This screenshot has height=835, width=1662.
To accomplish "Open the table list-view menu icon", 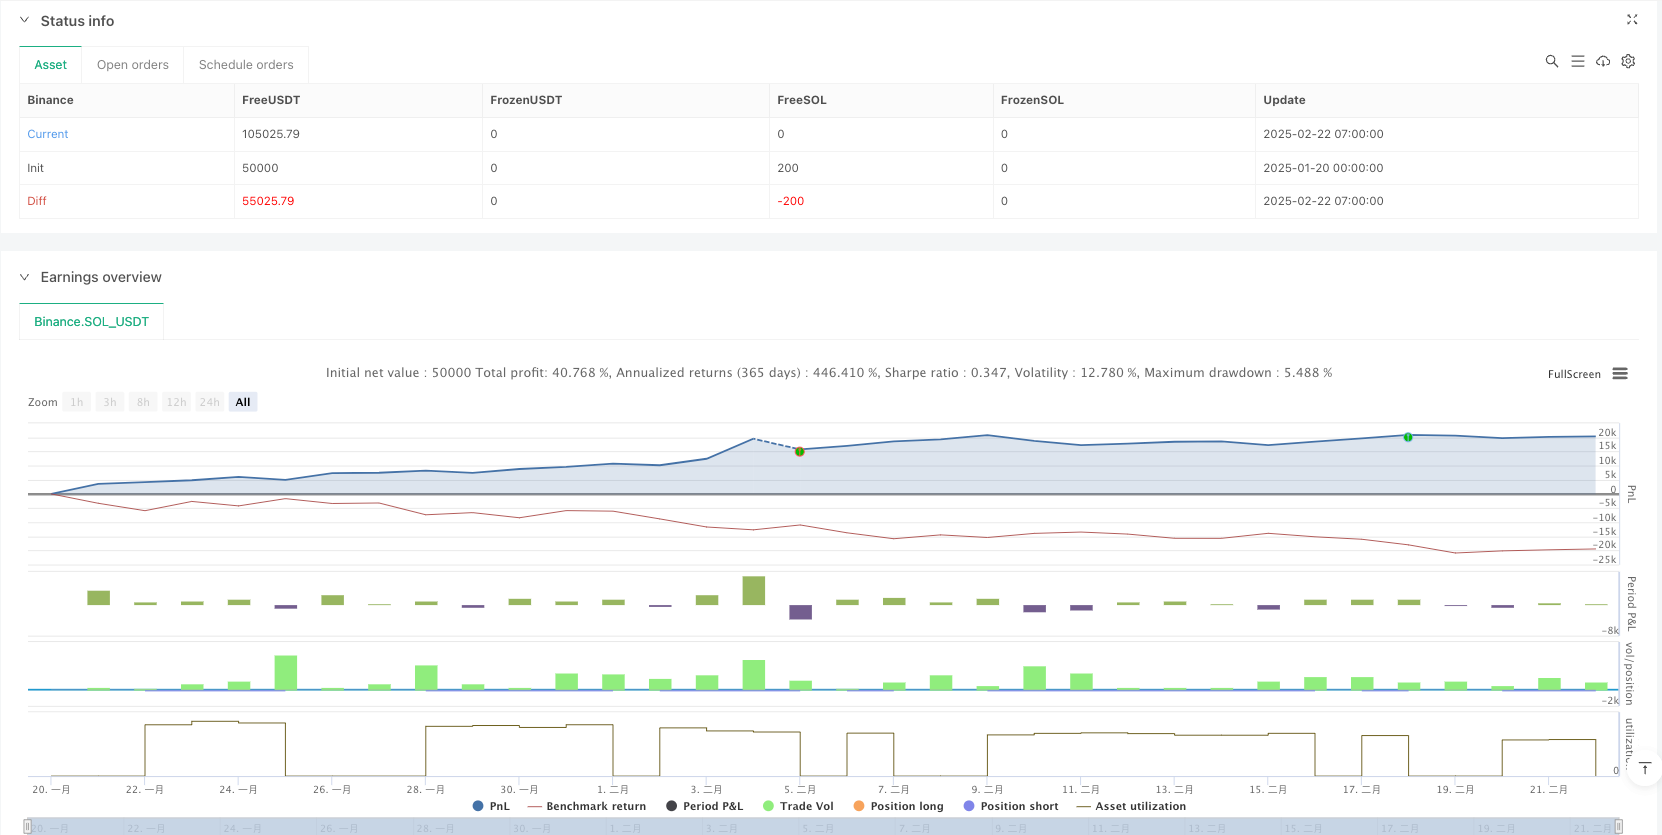I will 1578,61.
